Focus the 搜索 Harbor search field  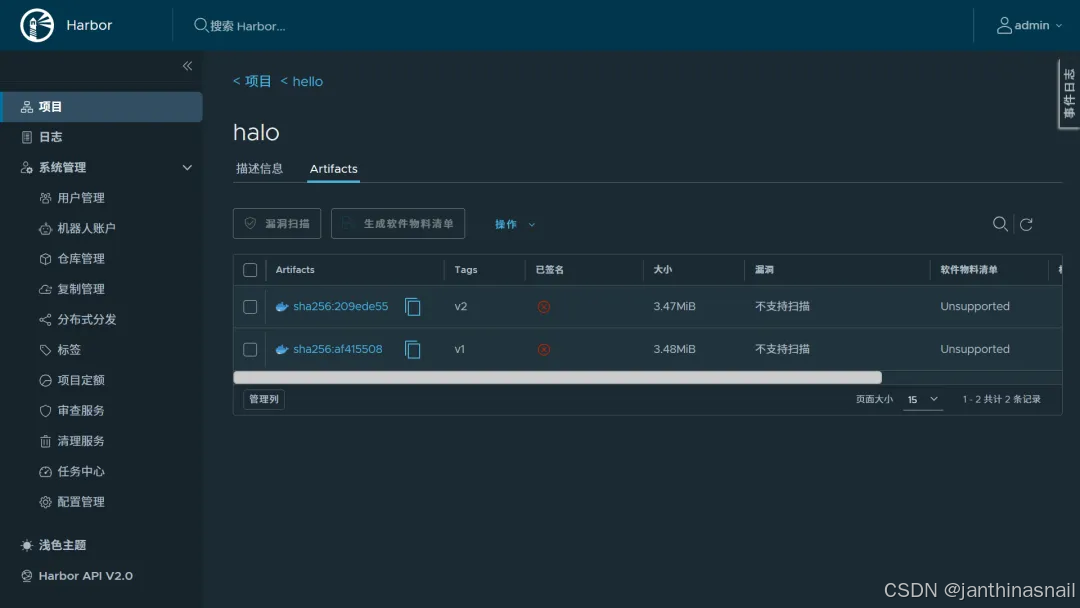248,25
